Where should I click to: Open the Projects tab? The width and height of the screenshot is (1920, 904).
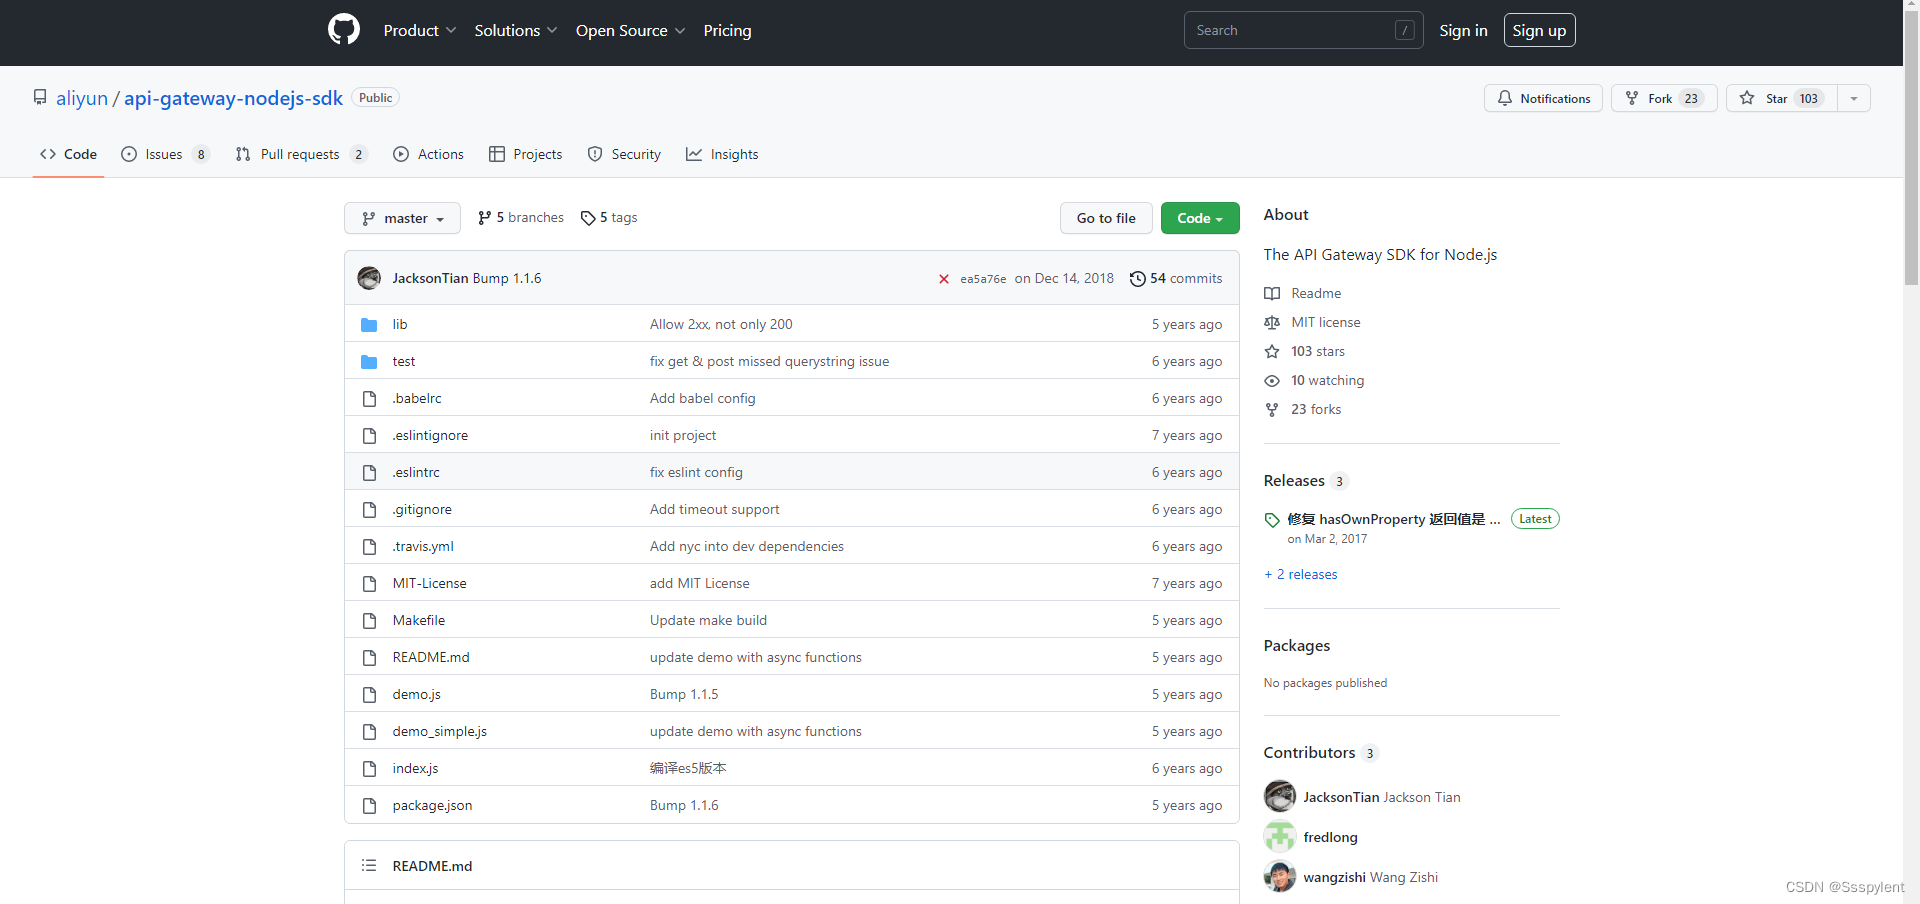tap(525, 154)
